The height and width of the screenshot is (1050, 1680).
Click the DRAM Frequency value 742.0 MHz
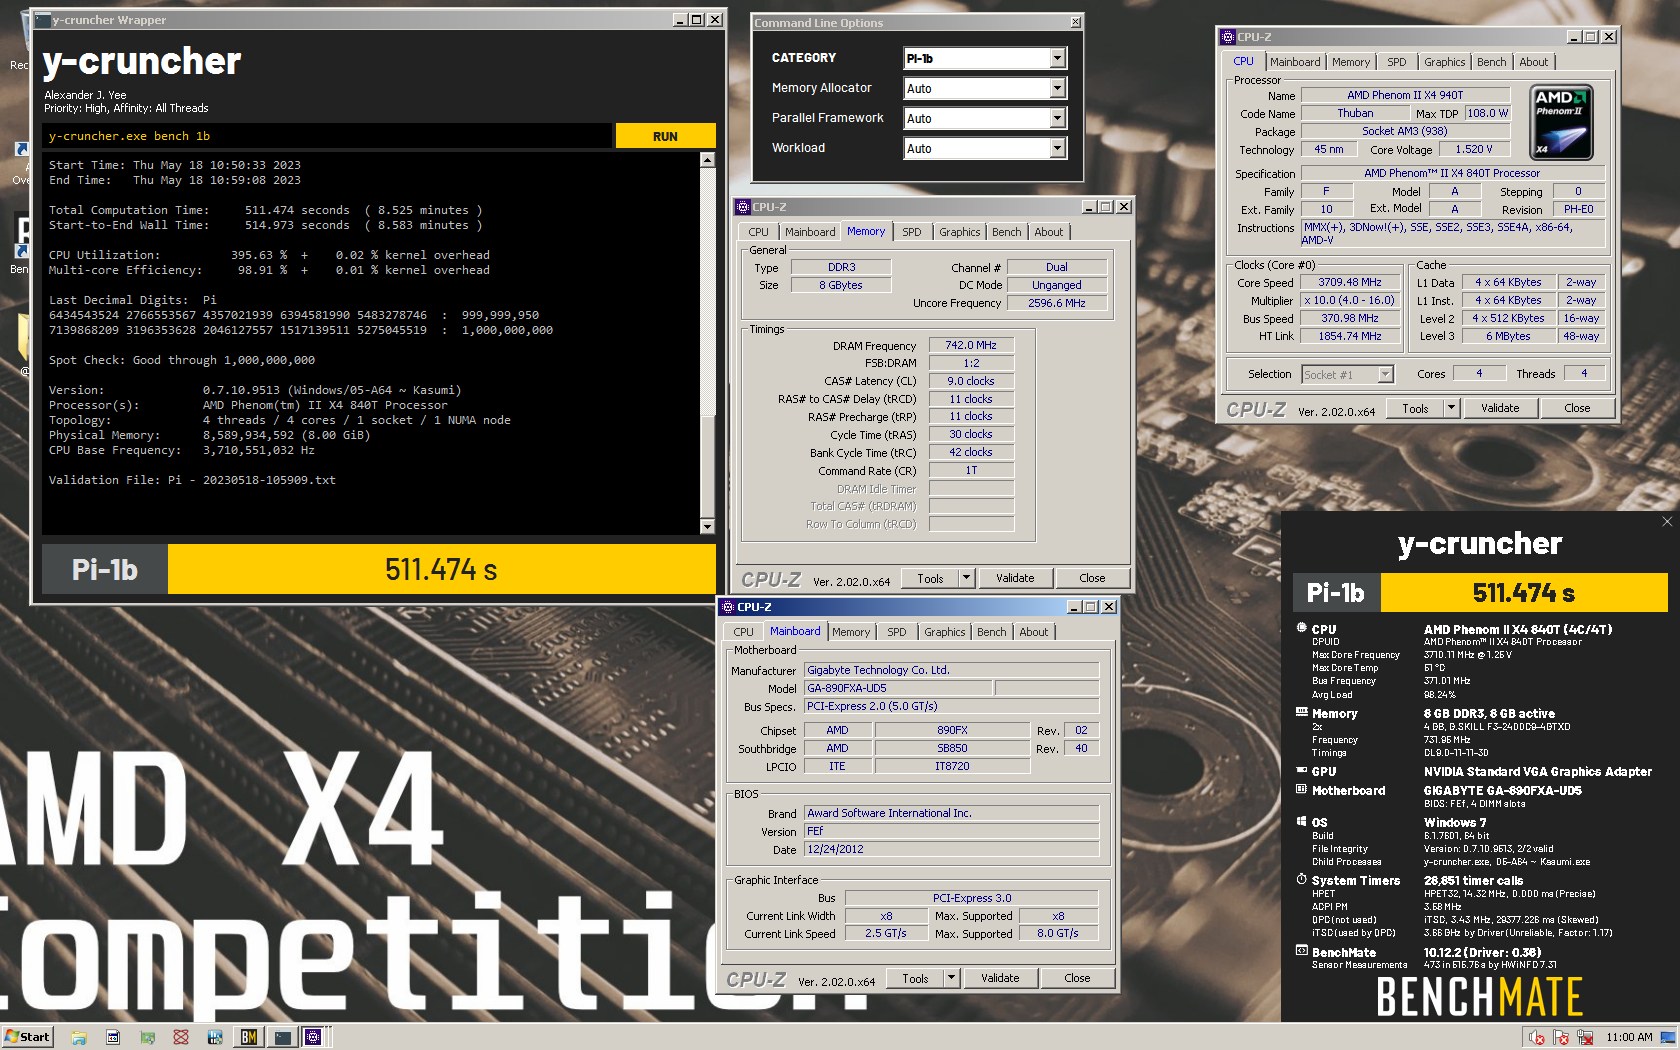tap(971, 345)
